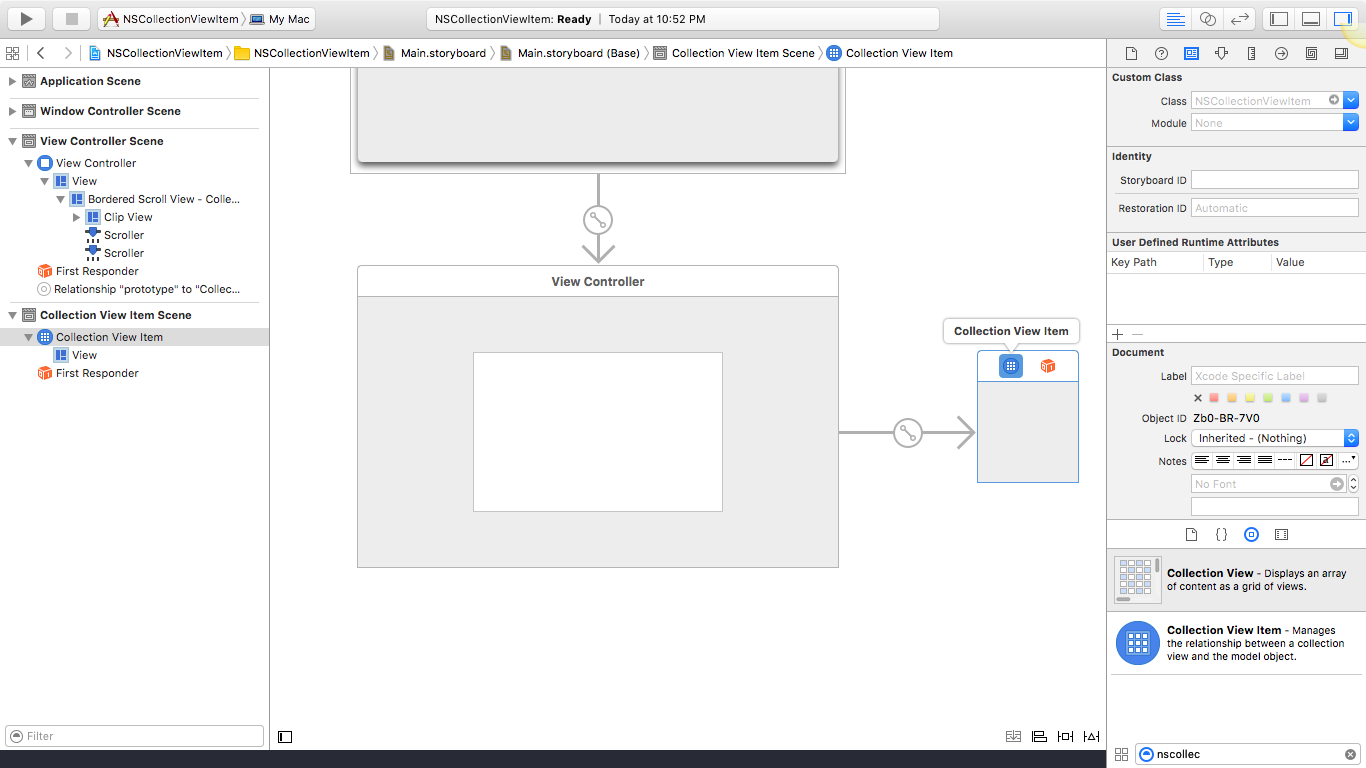Open the Lock dropdown in Document section
The image size is (1366, 768).
[1273, 438]
